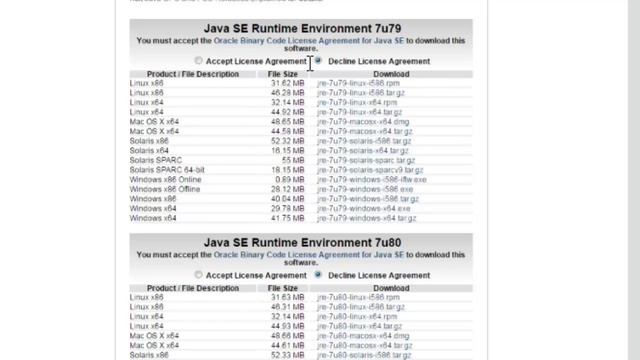Screen dimensions: 640x360
Task: Download jre-7u79-linux-i586.rpm
Action: pyautogui.click(x=358, y=83)
